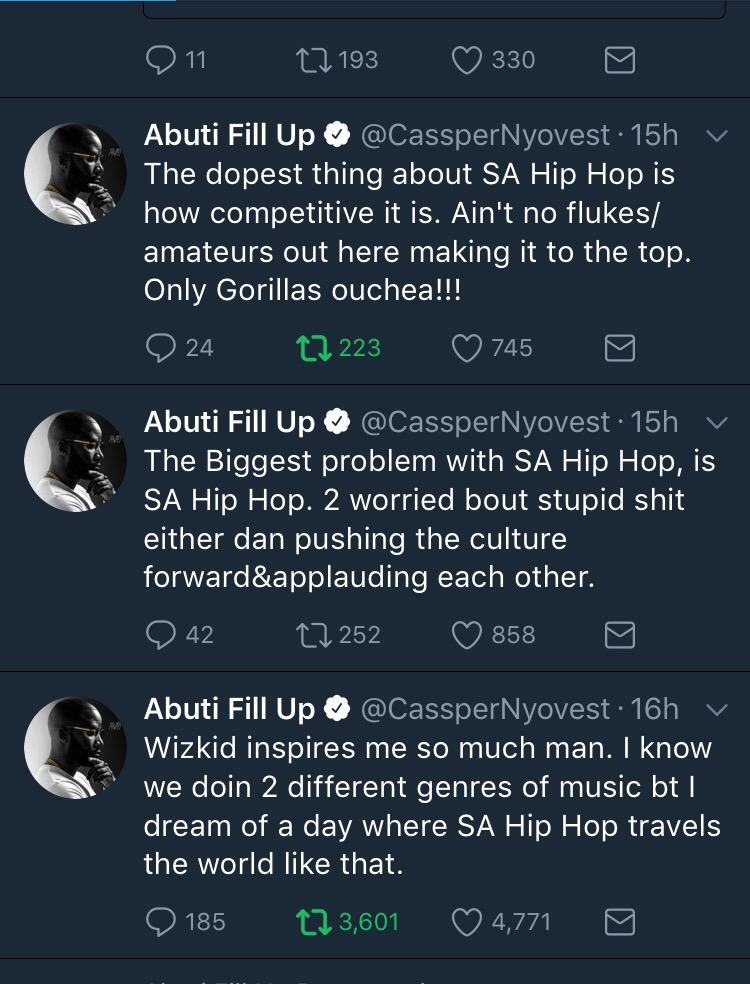Image resolution: width=750 pixels, height=984 pixels.
Task: Like the top tweet with 330 likes
Action: (x=466, y=60)
